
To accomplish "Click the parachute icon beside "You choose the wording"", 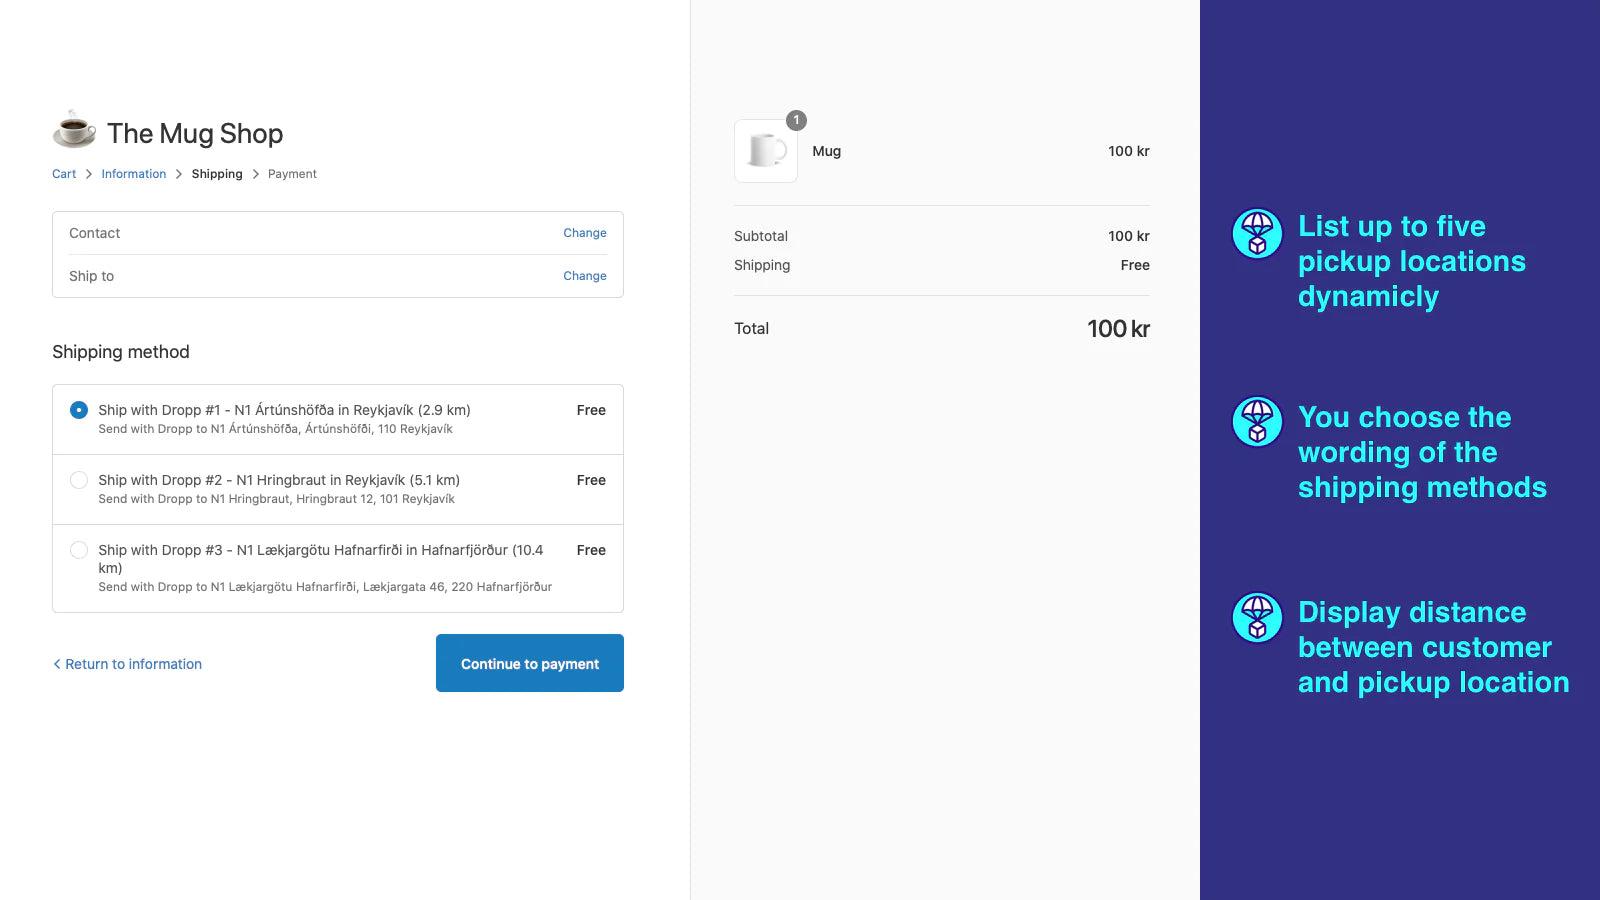I will (x=1257, y=421).
